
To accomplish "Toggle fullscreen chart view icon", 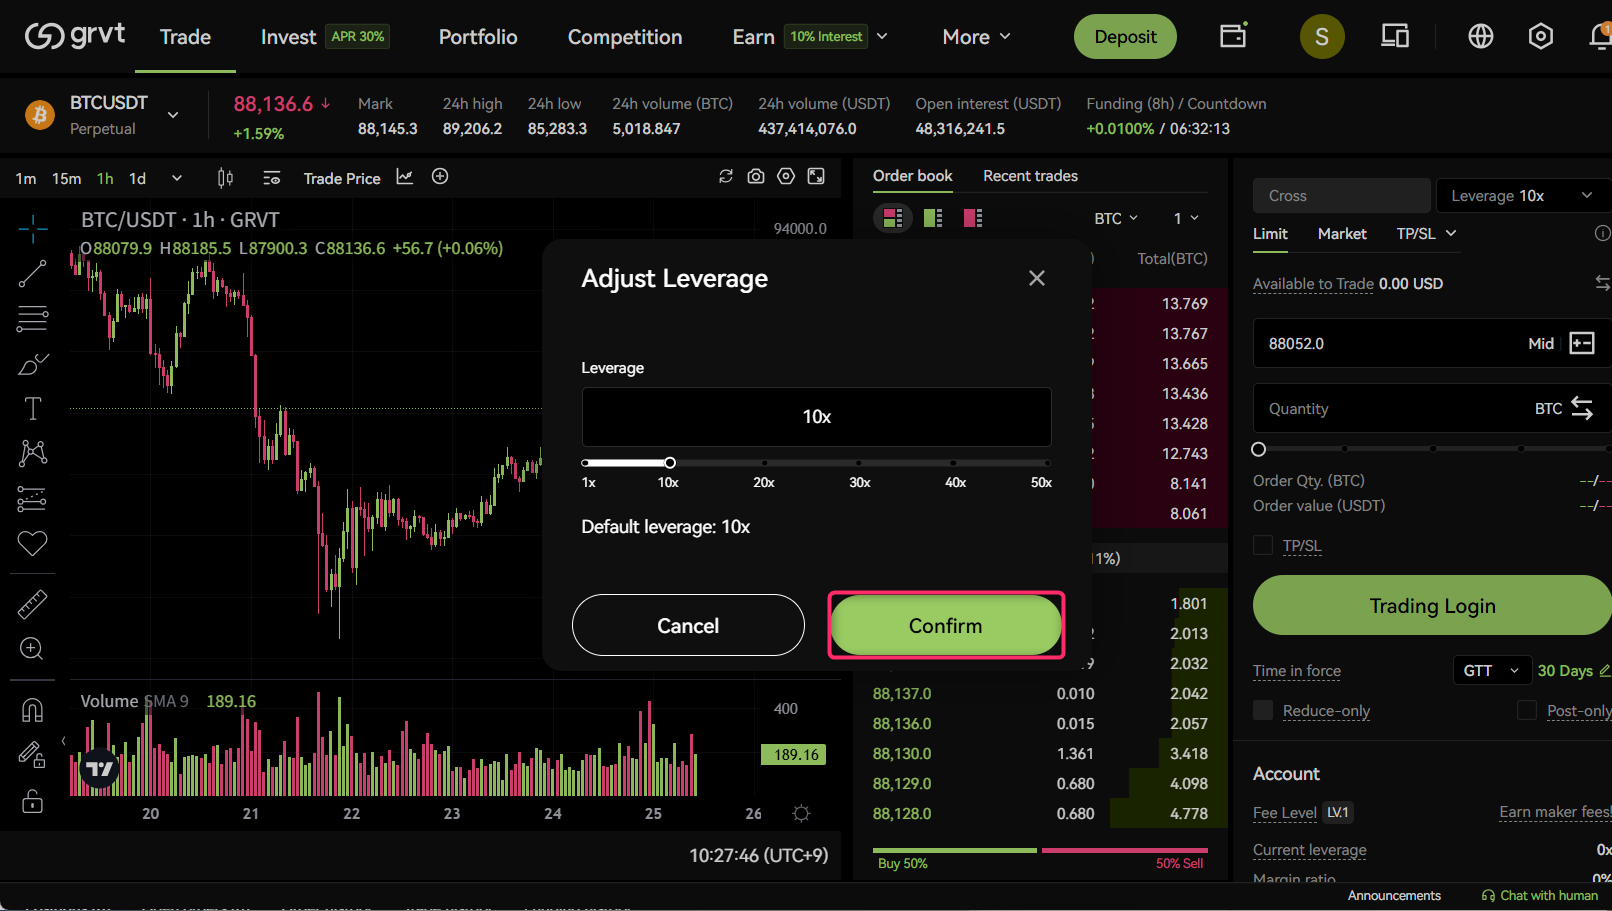I will click(x=816, y=177).
